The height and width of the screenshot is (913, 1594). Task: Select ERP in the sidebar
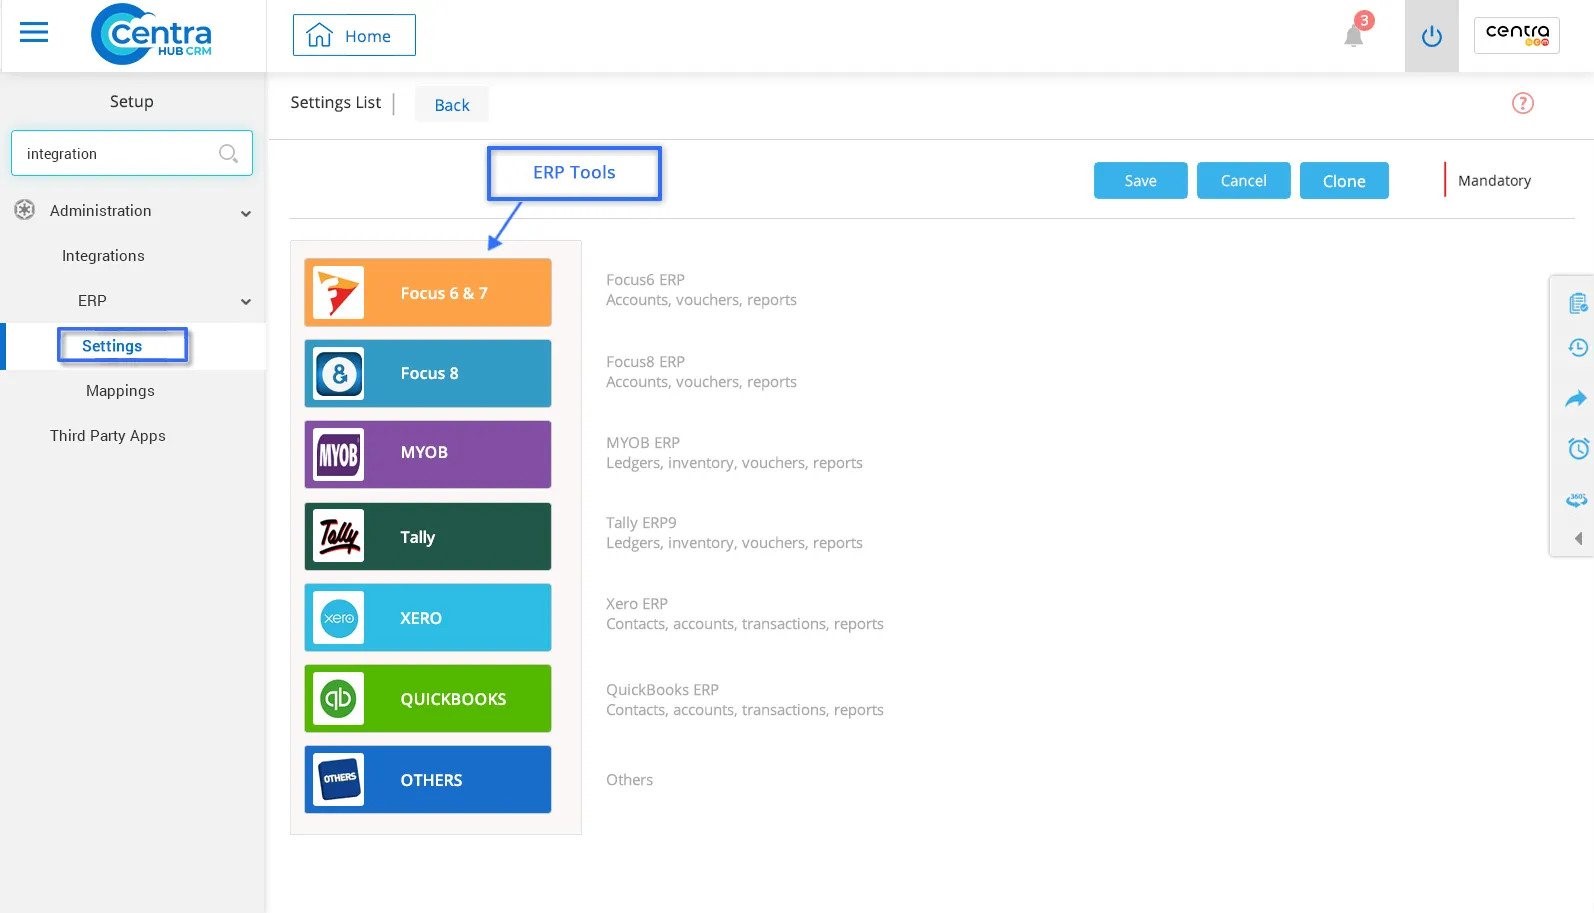coord(92,301)
